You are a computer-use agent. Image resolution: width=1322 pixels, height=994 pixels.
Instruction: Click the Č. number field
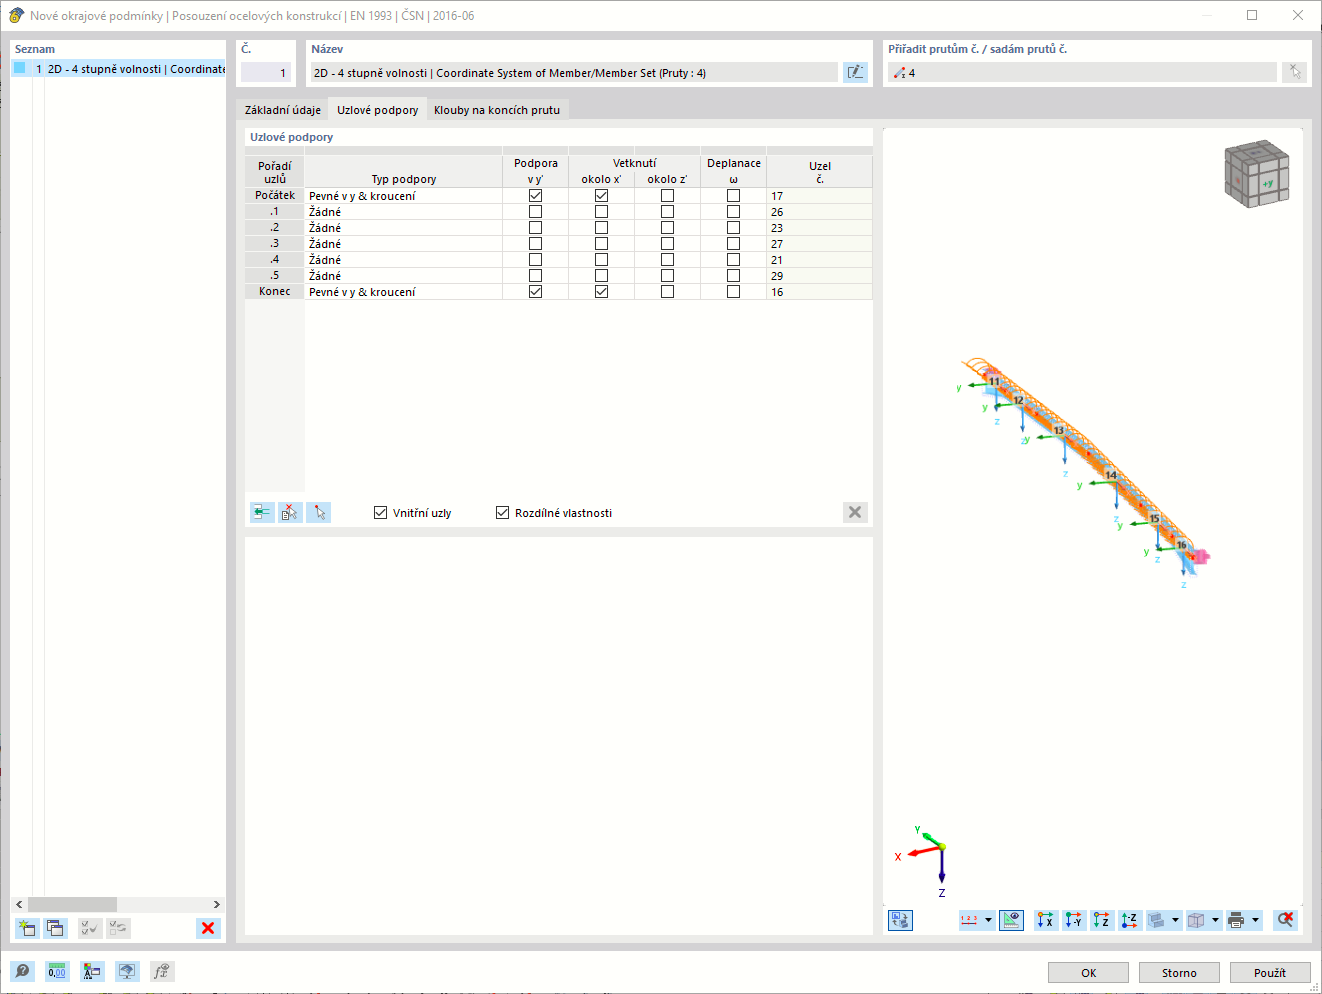tap(266, 72)
